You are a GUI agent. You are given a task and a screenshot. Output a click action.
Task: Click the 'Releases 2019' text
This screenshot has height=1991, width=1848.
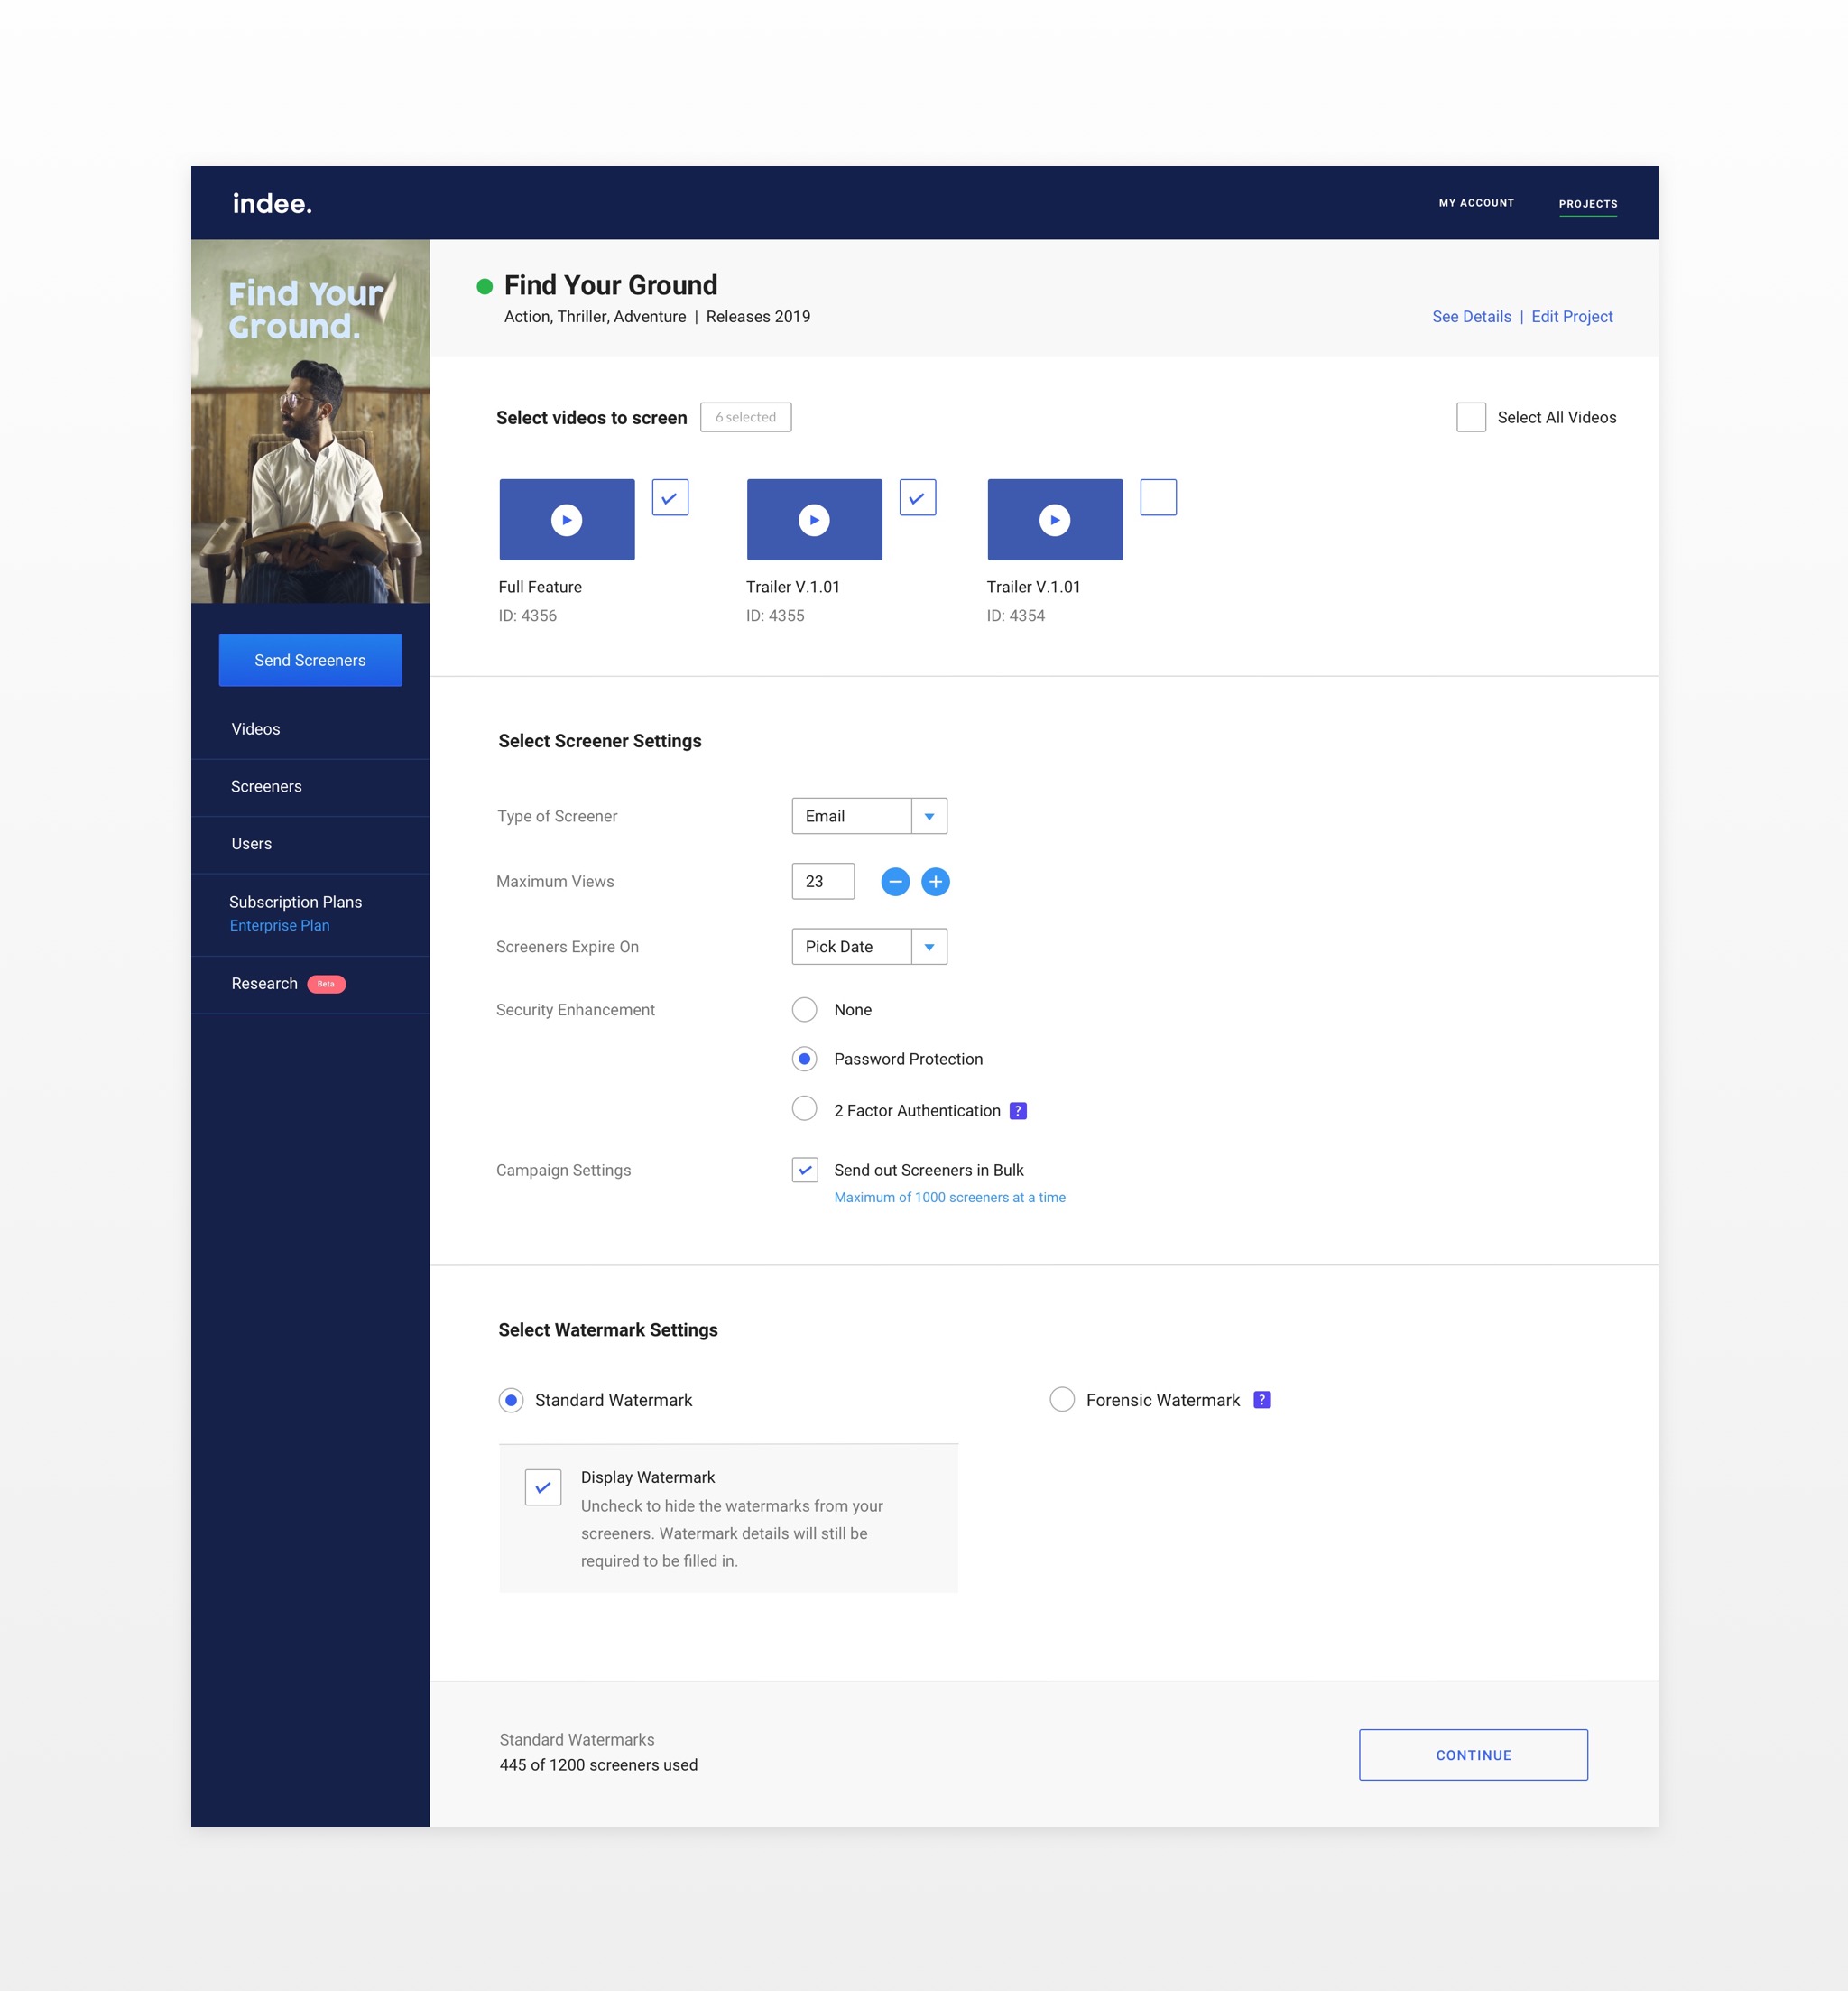758,317
